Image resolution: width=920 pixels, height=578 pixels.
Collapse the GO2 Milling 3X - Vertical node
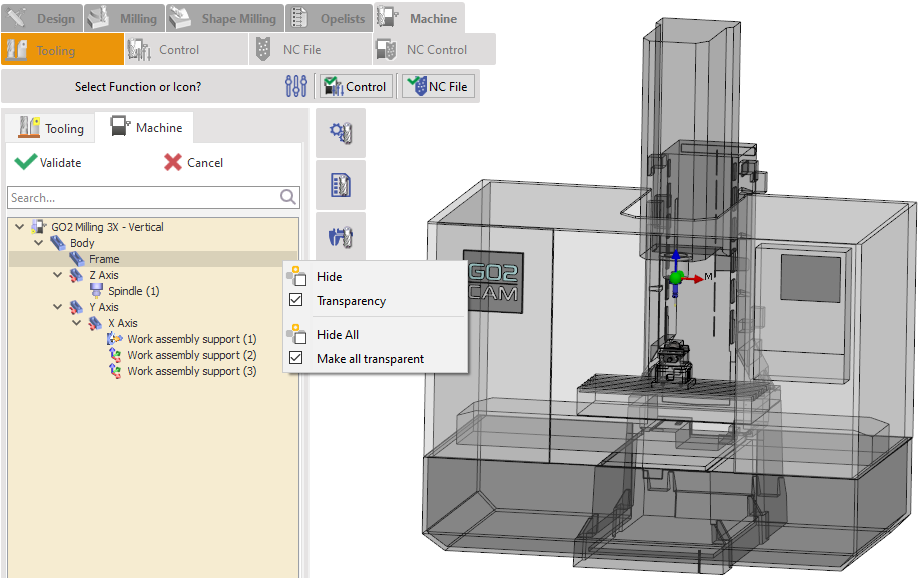20,227
